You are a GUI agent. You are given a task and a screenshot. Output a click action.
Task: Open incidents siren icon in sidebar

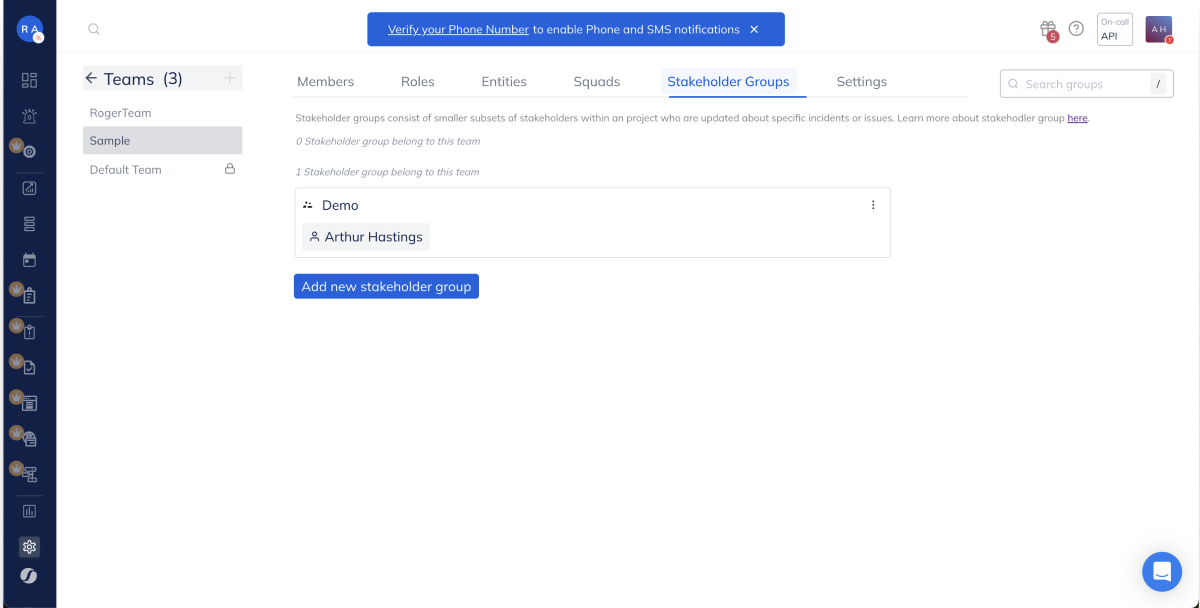point(29,116)
